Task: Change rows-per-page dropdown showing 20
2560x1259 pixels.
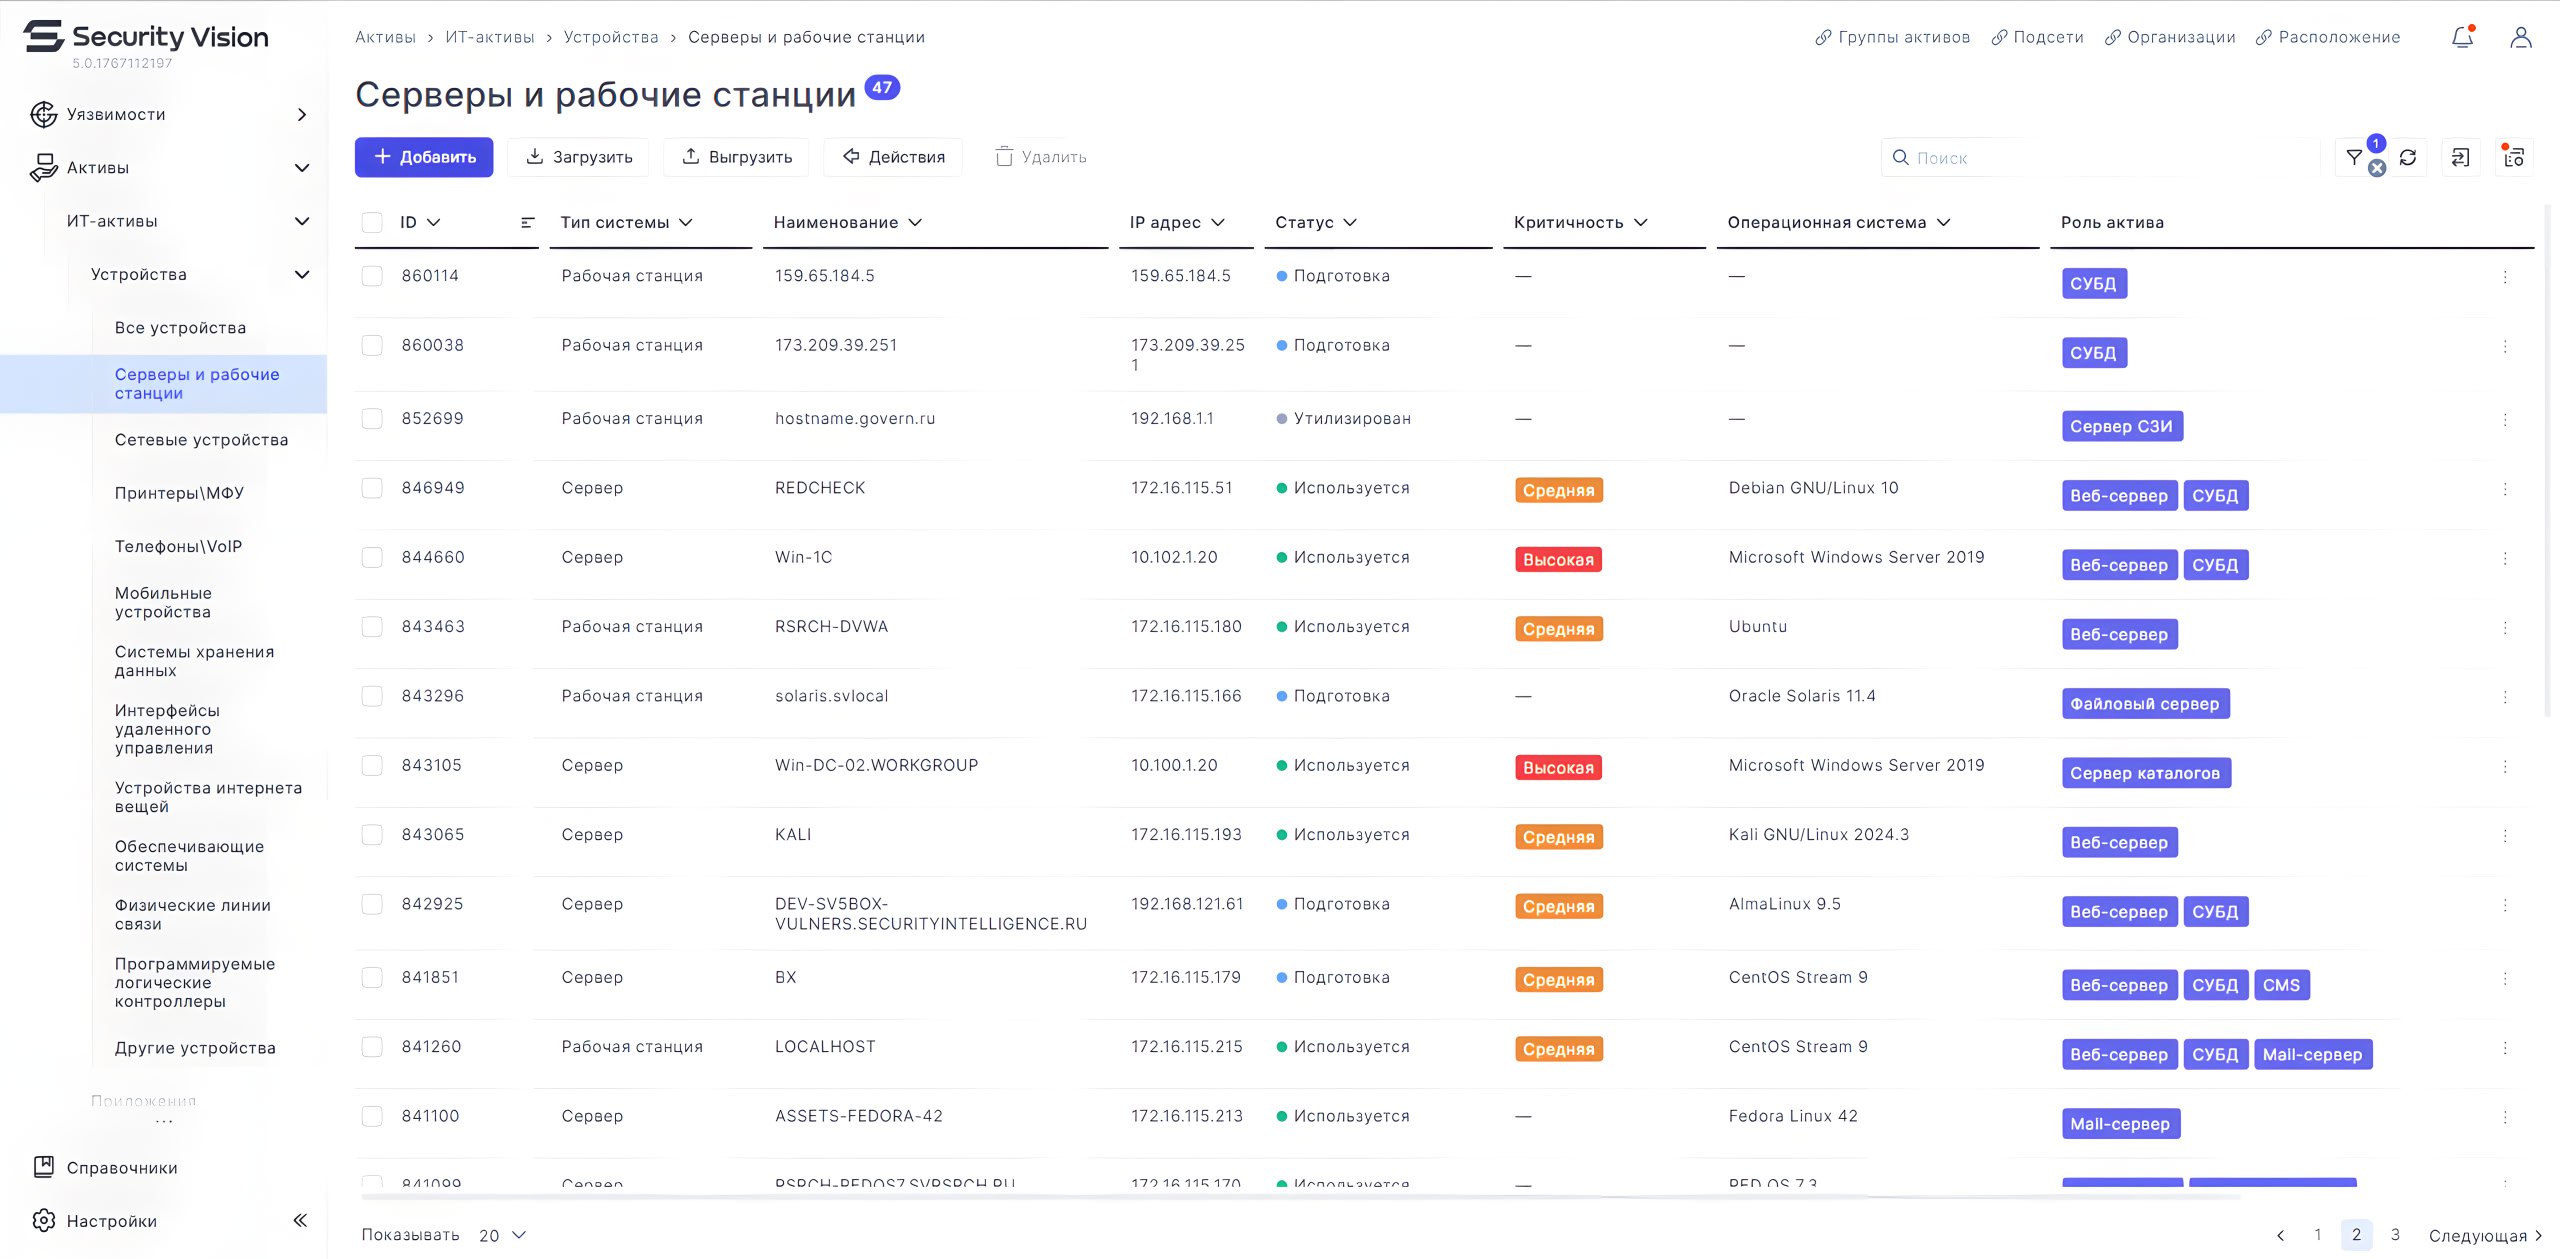Action: click(x=502, y=1235)
